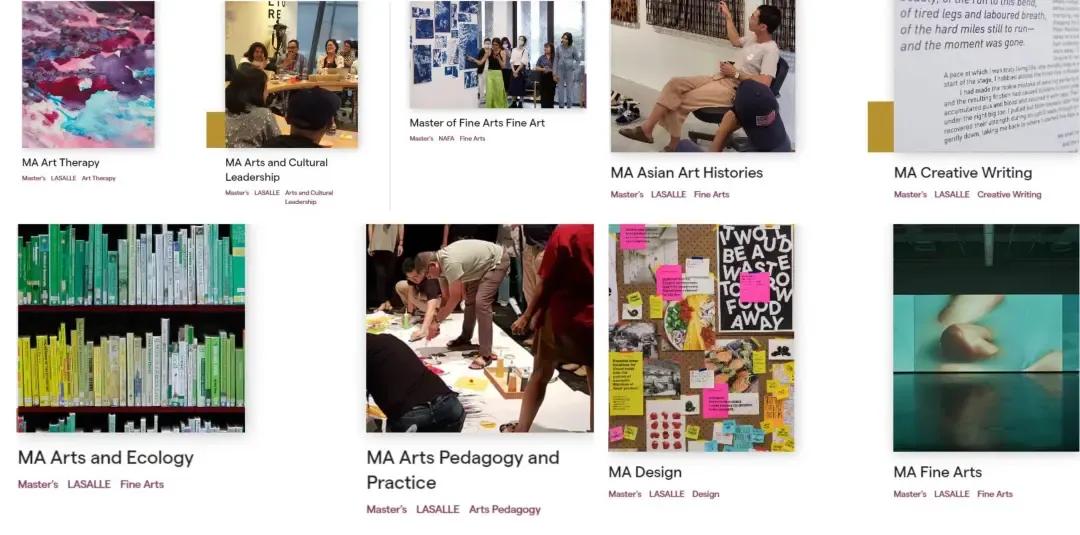Select the Design tag under MA Design
Viewport: 1080px width, 535px height.
(x=705, y=494)
